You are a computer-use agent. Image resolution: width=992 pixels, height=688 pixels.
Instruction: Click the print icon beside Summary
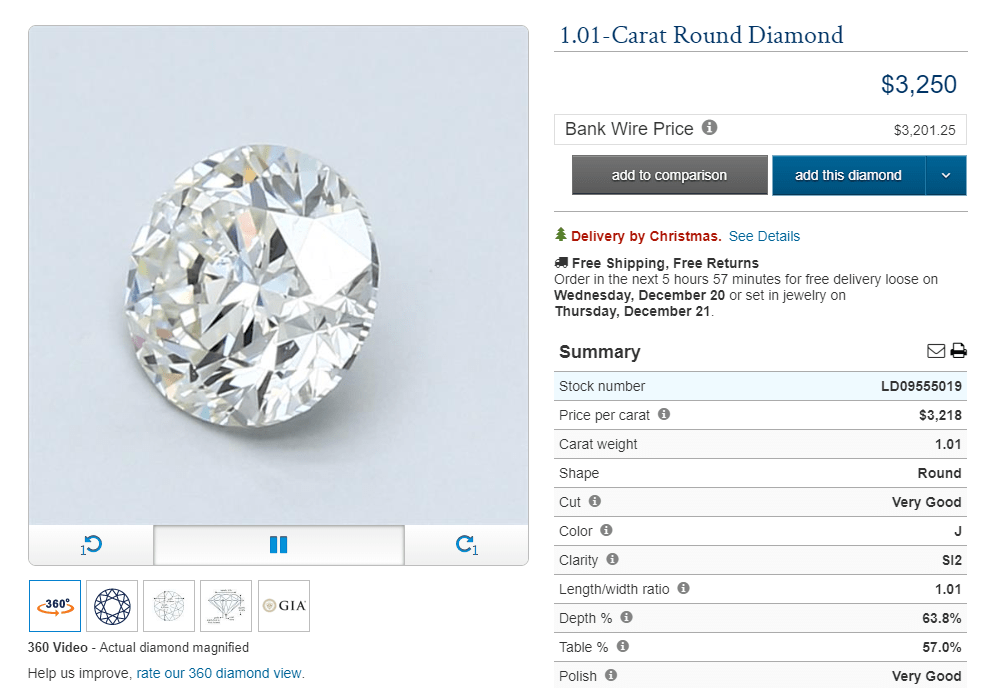pyautogui.click(x=959, y=350)
